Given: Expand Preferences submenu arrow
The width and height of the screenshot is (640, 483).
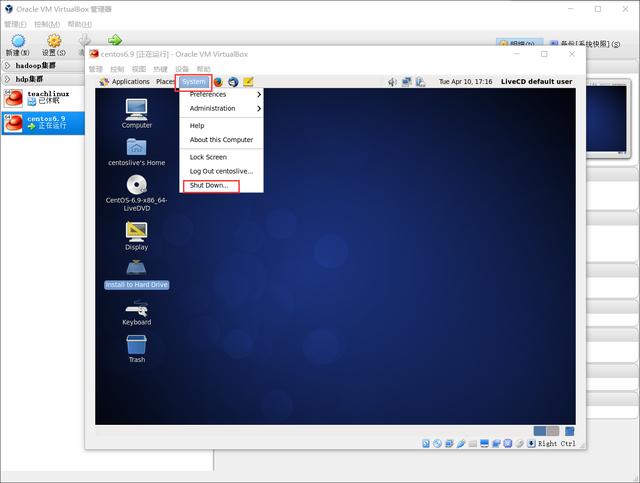Looking at the screenshot, I should [259, 94].
